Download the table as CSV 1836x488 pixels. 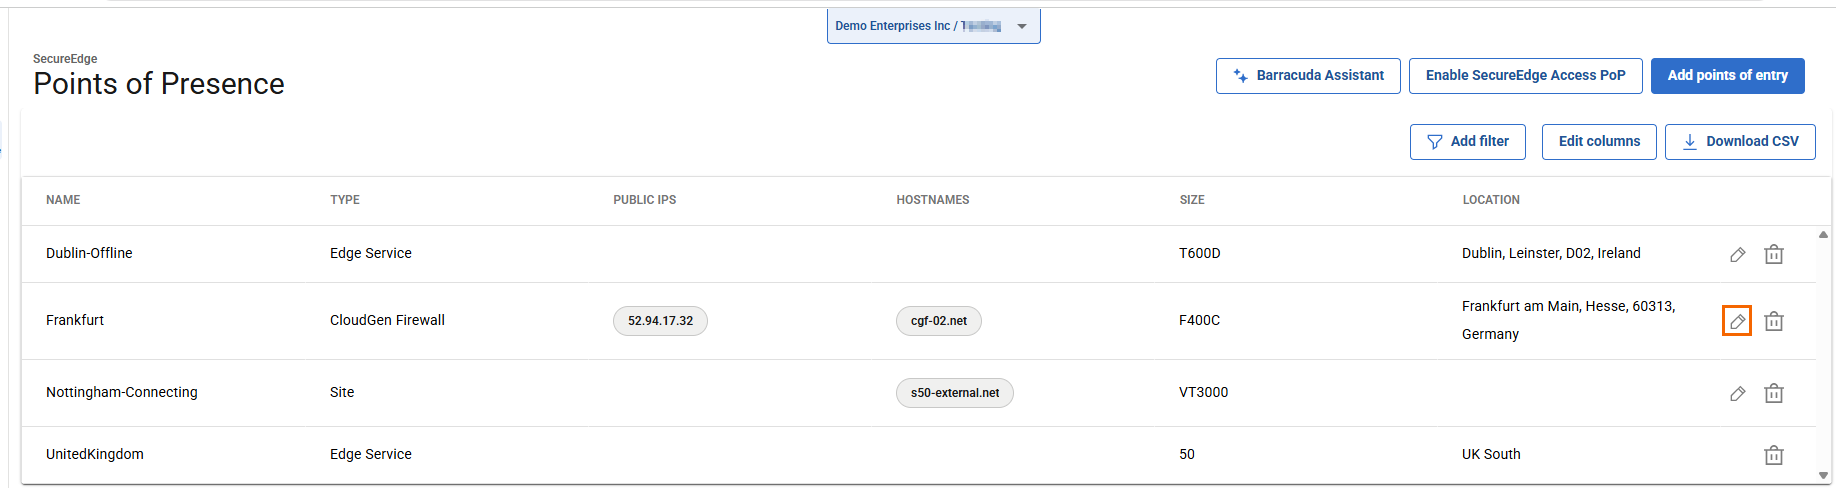pos(1740,142)
